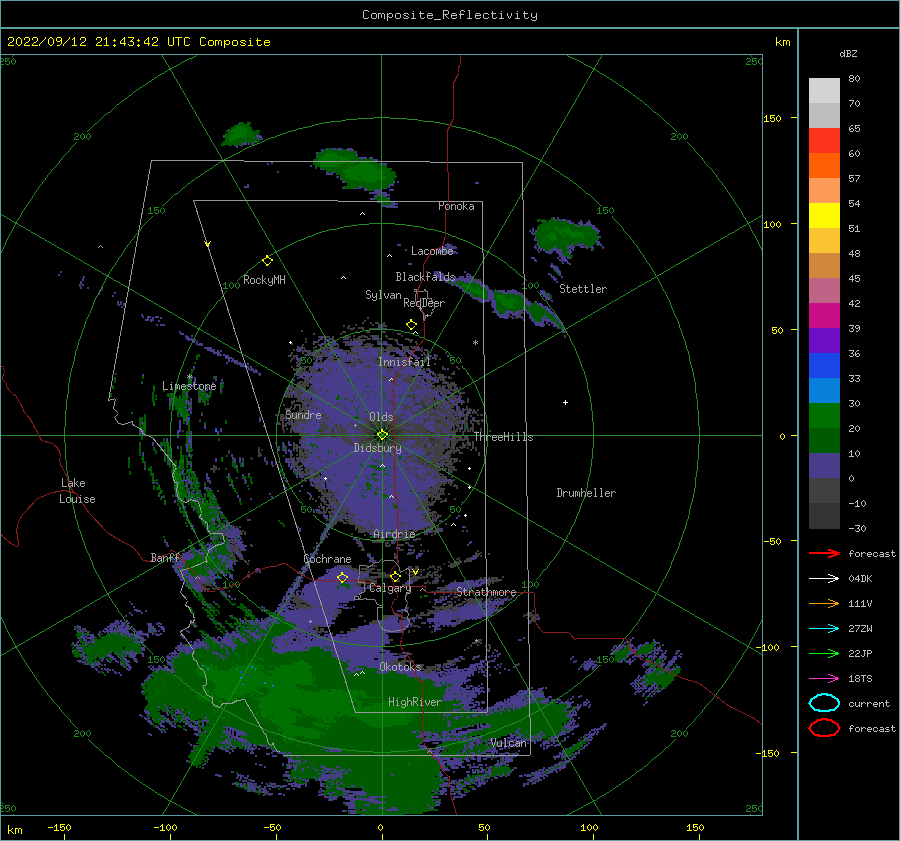Choose the green 22JP arrow legend entry

(824, 653)
